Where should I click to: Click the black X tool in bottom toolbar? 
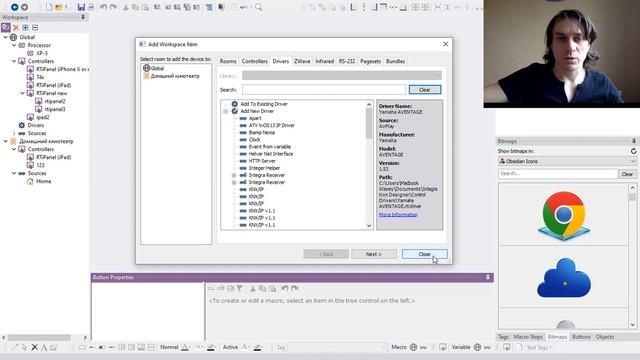34,347
